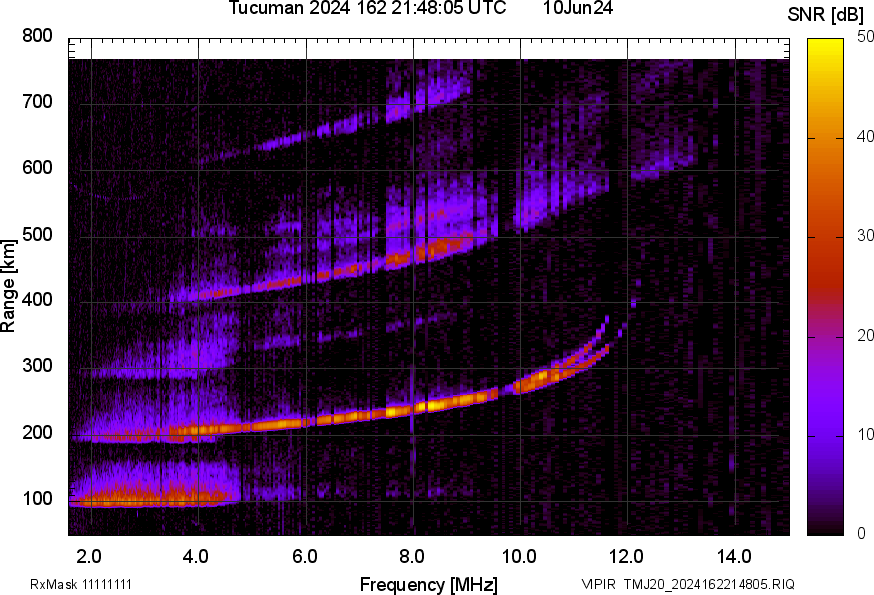
Task: Click the date label '10Jun24'
Action: click(578, 8)
